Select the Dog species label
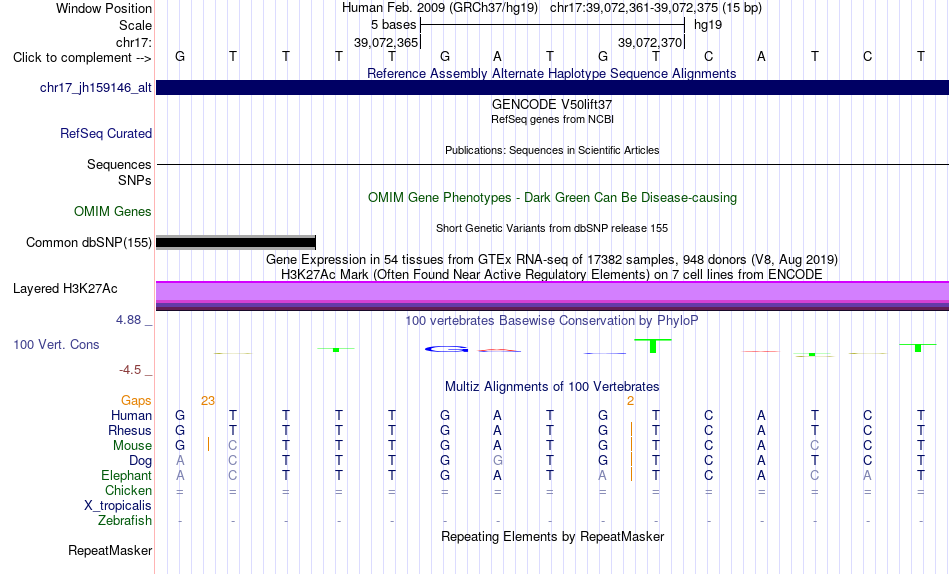950x574 pixels. click(x=140, y=461)
